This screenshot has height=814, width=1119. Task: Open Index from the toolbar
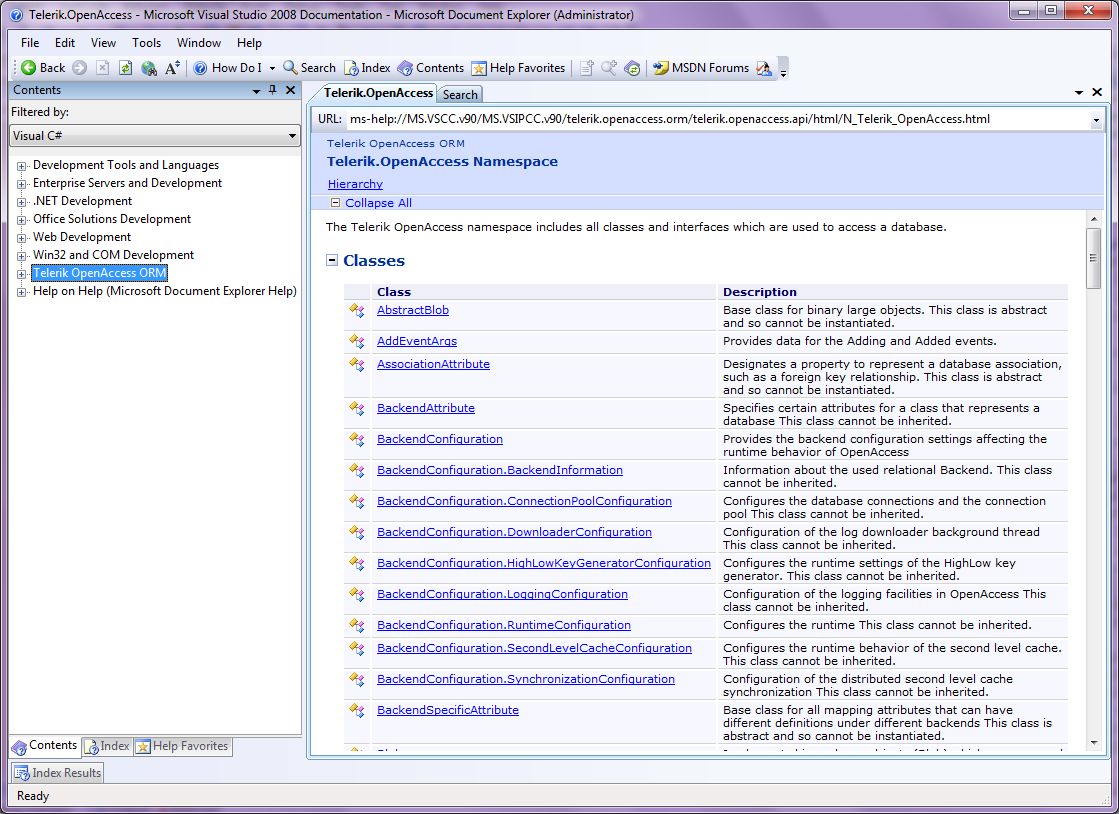367,68
